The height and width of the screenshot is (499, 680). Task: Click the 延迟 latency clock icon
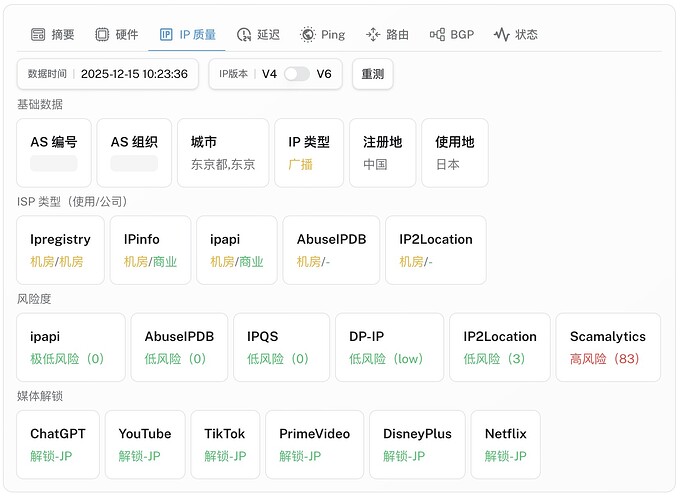(244, 34)
